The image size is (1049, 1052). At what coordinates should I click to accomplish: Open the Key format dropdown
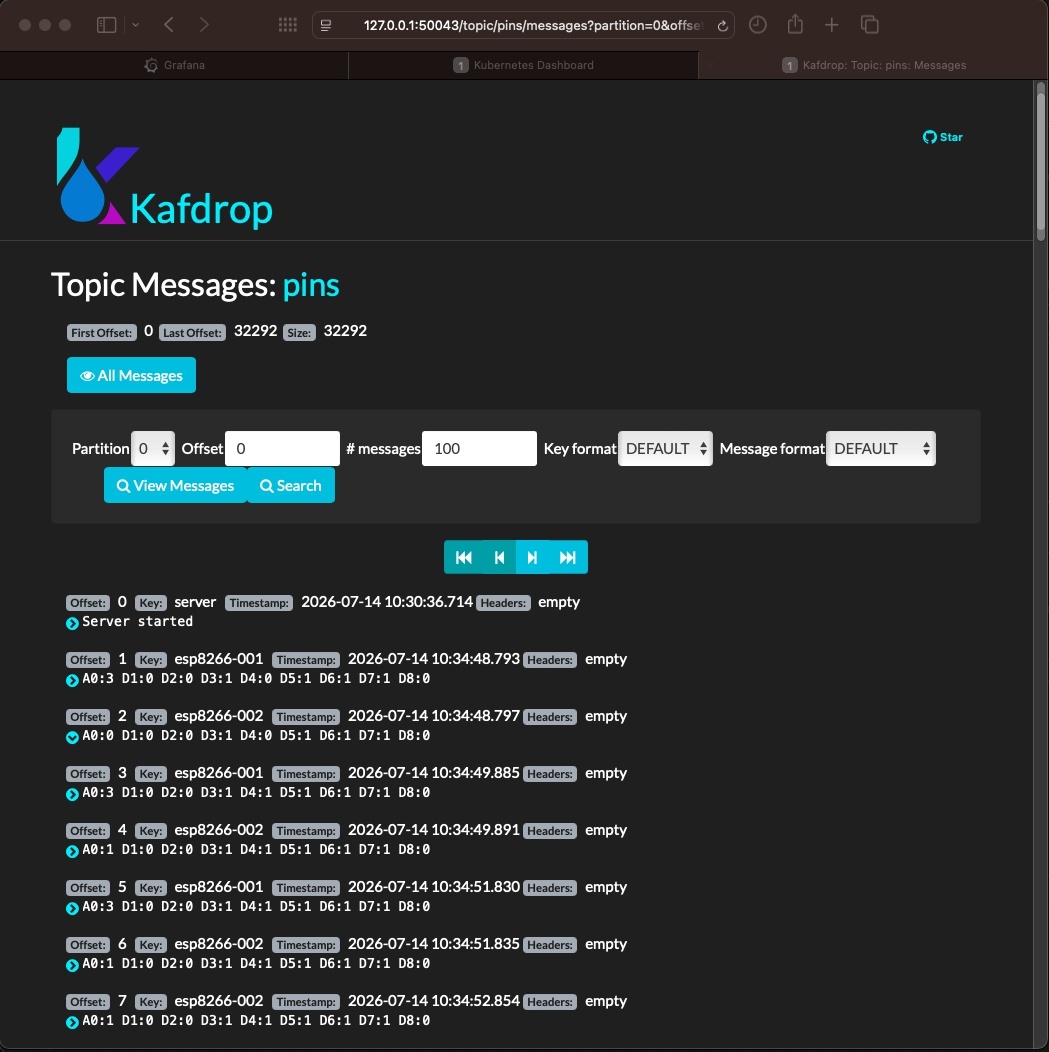pos(665,448)
